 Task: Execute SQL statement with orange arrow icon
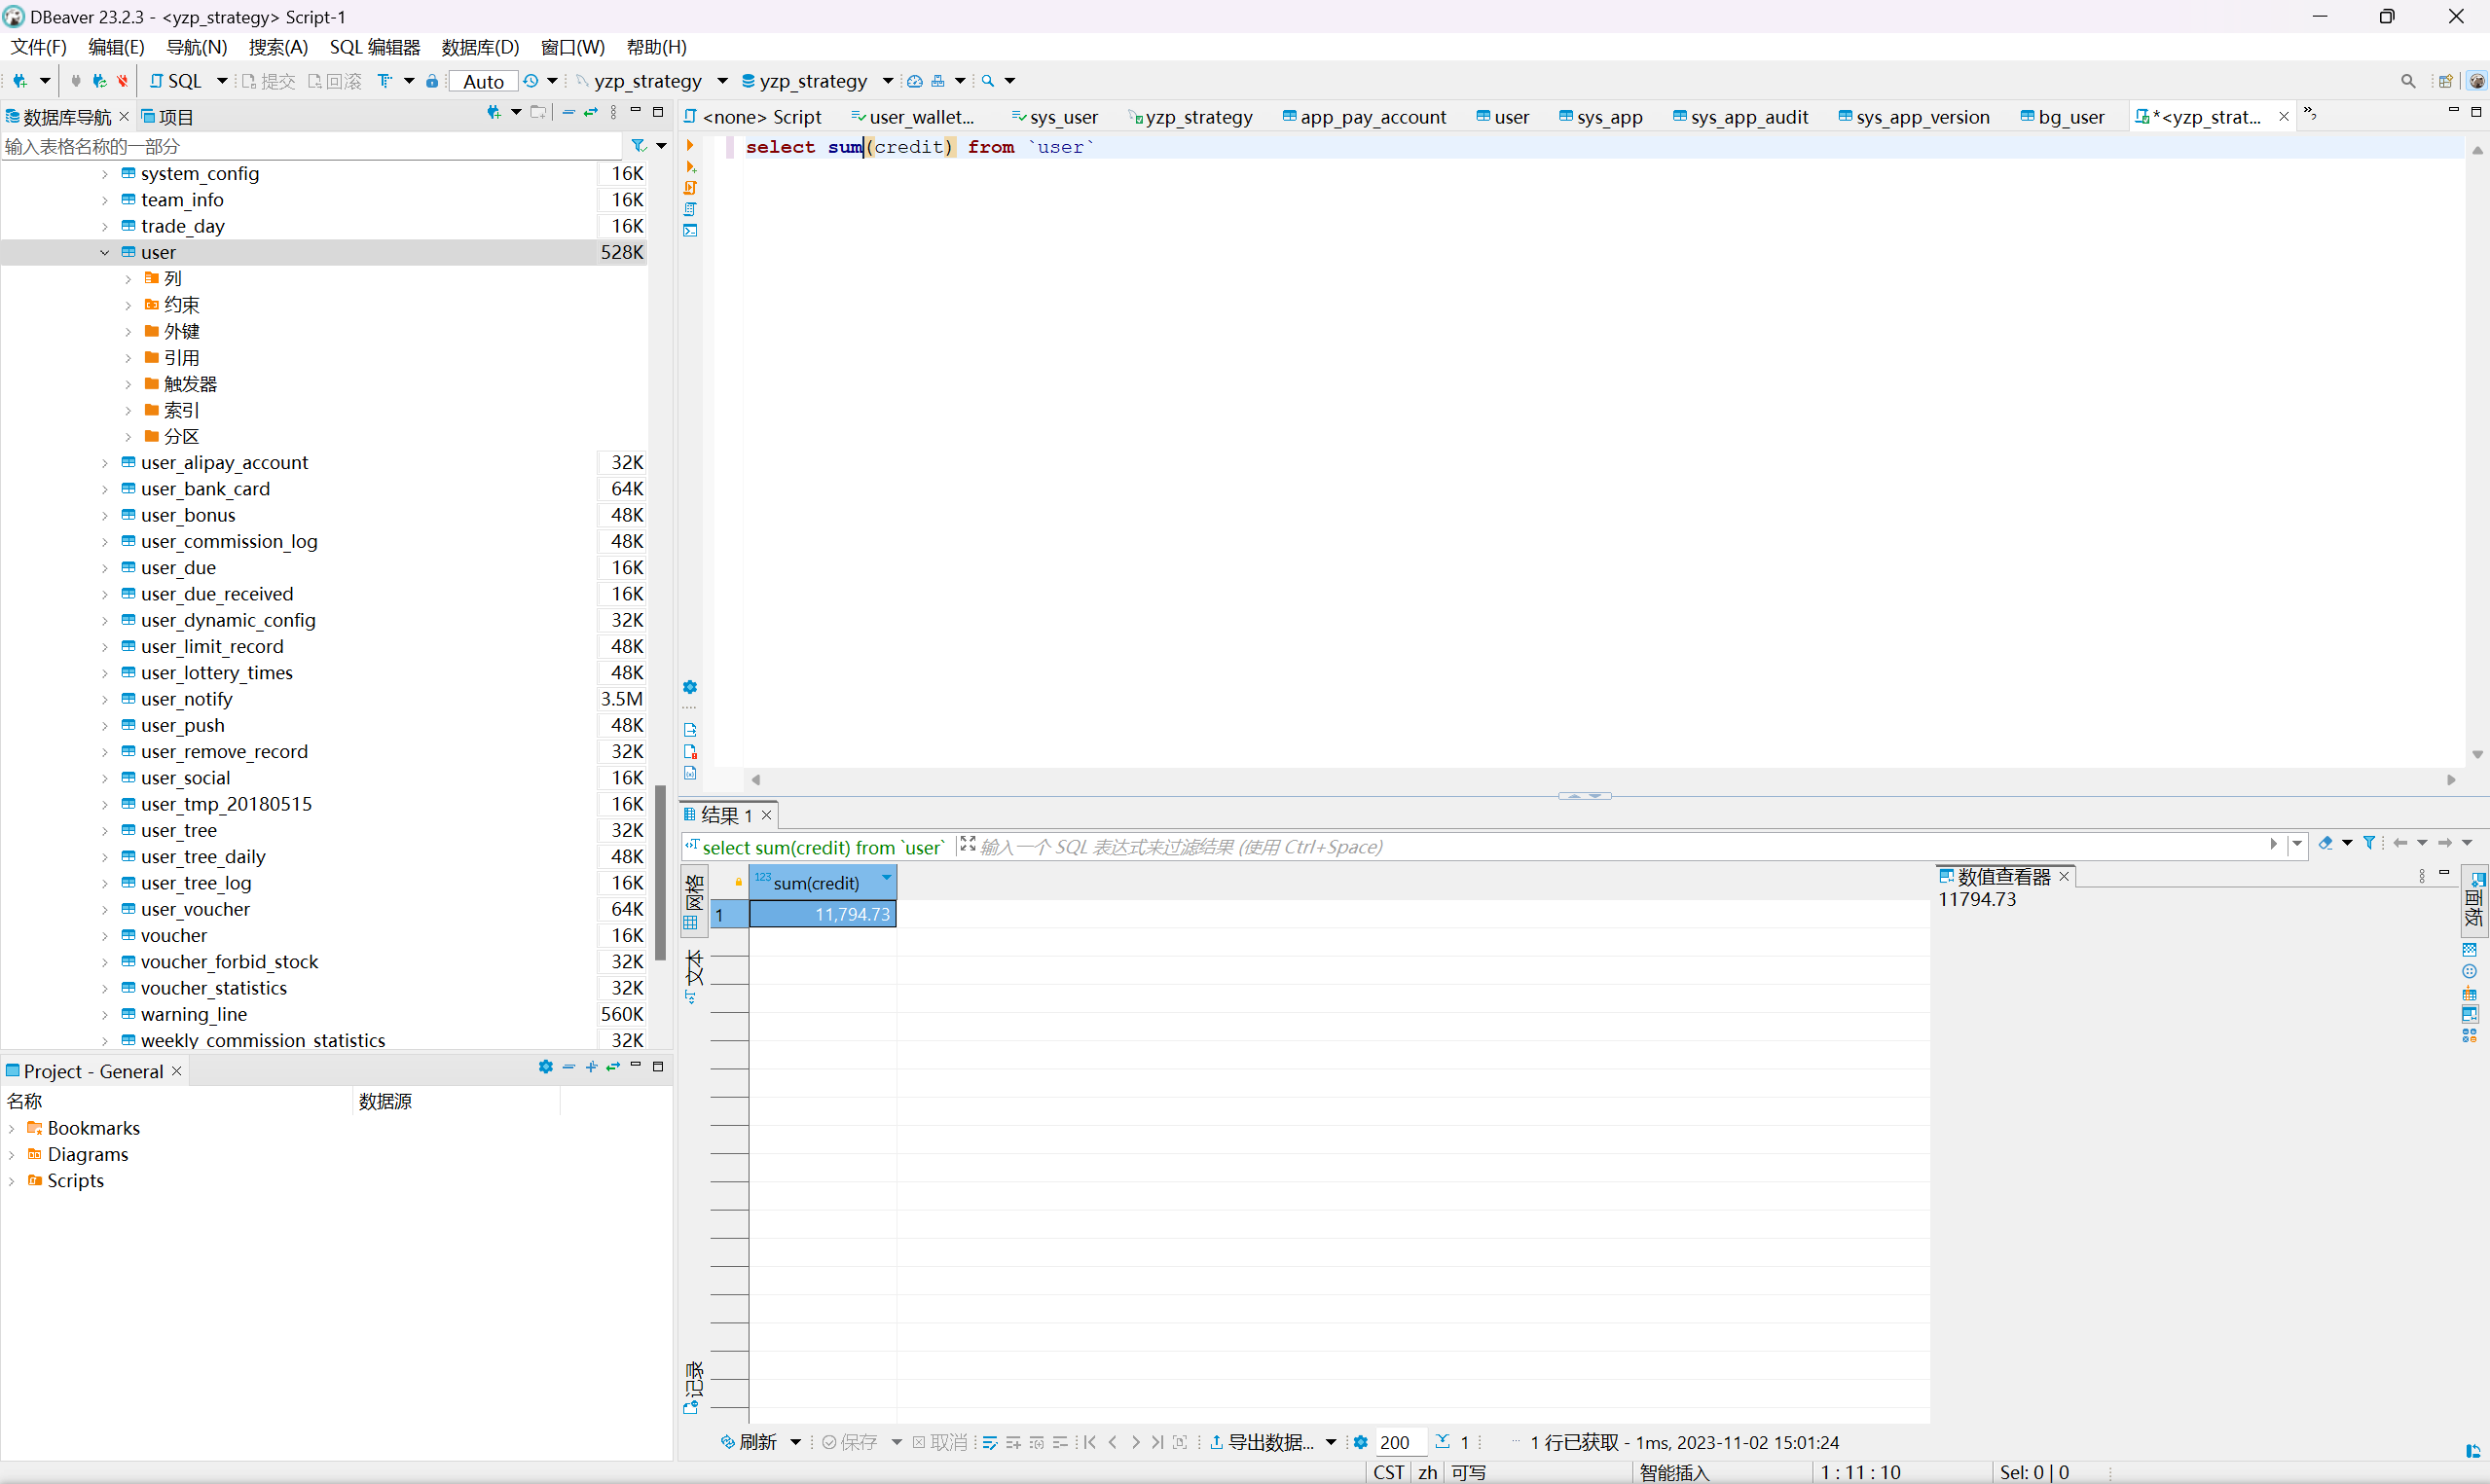[690, 146]
